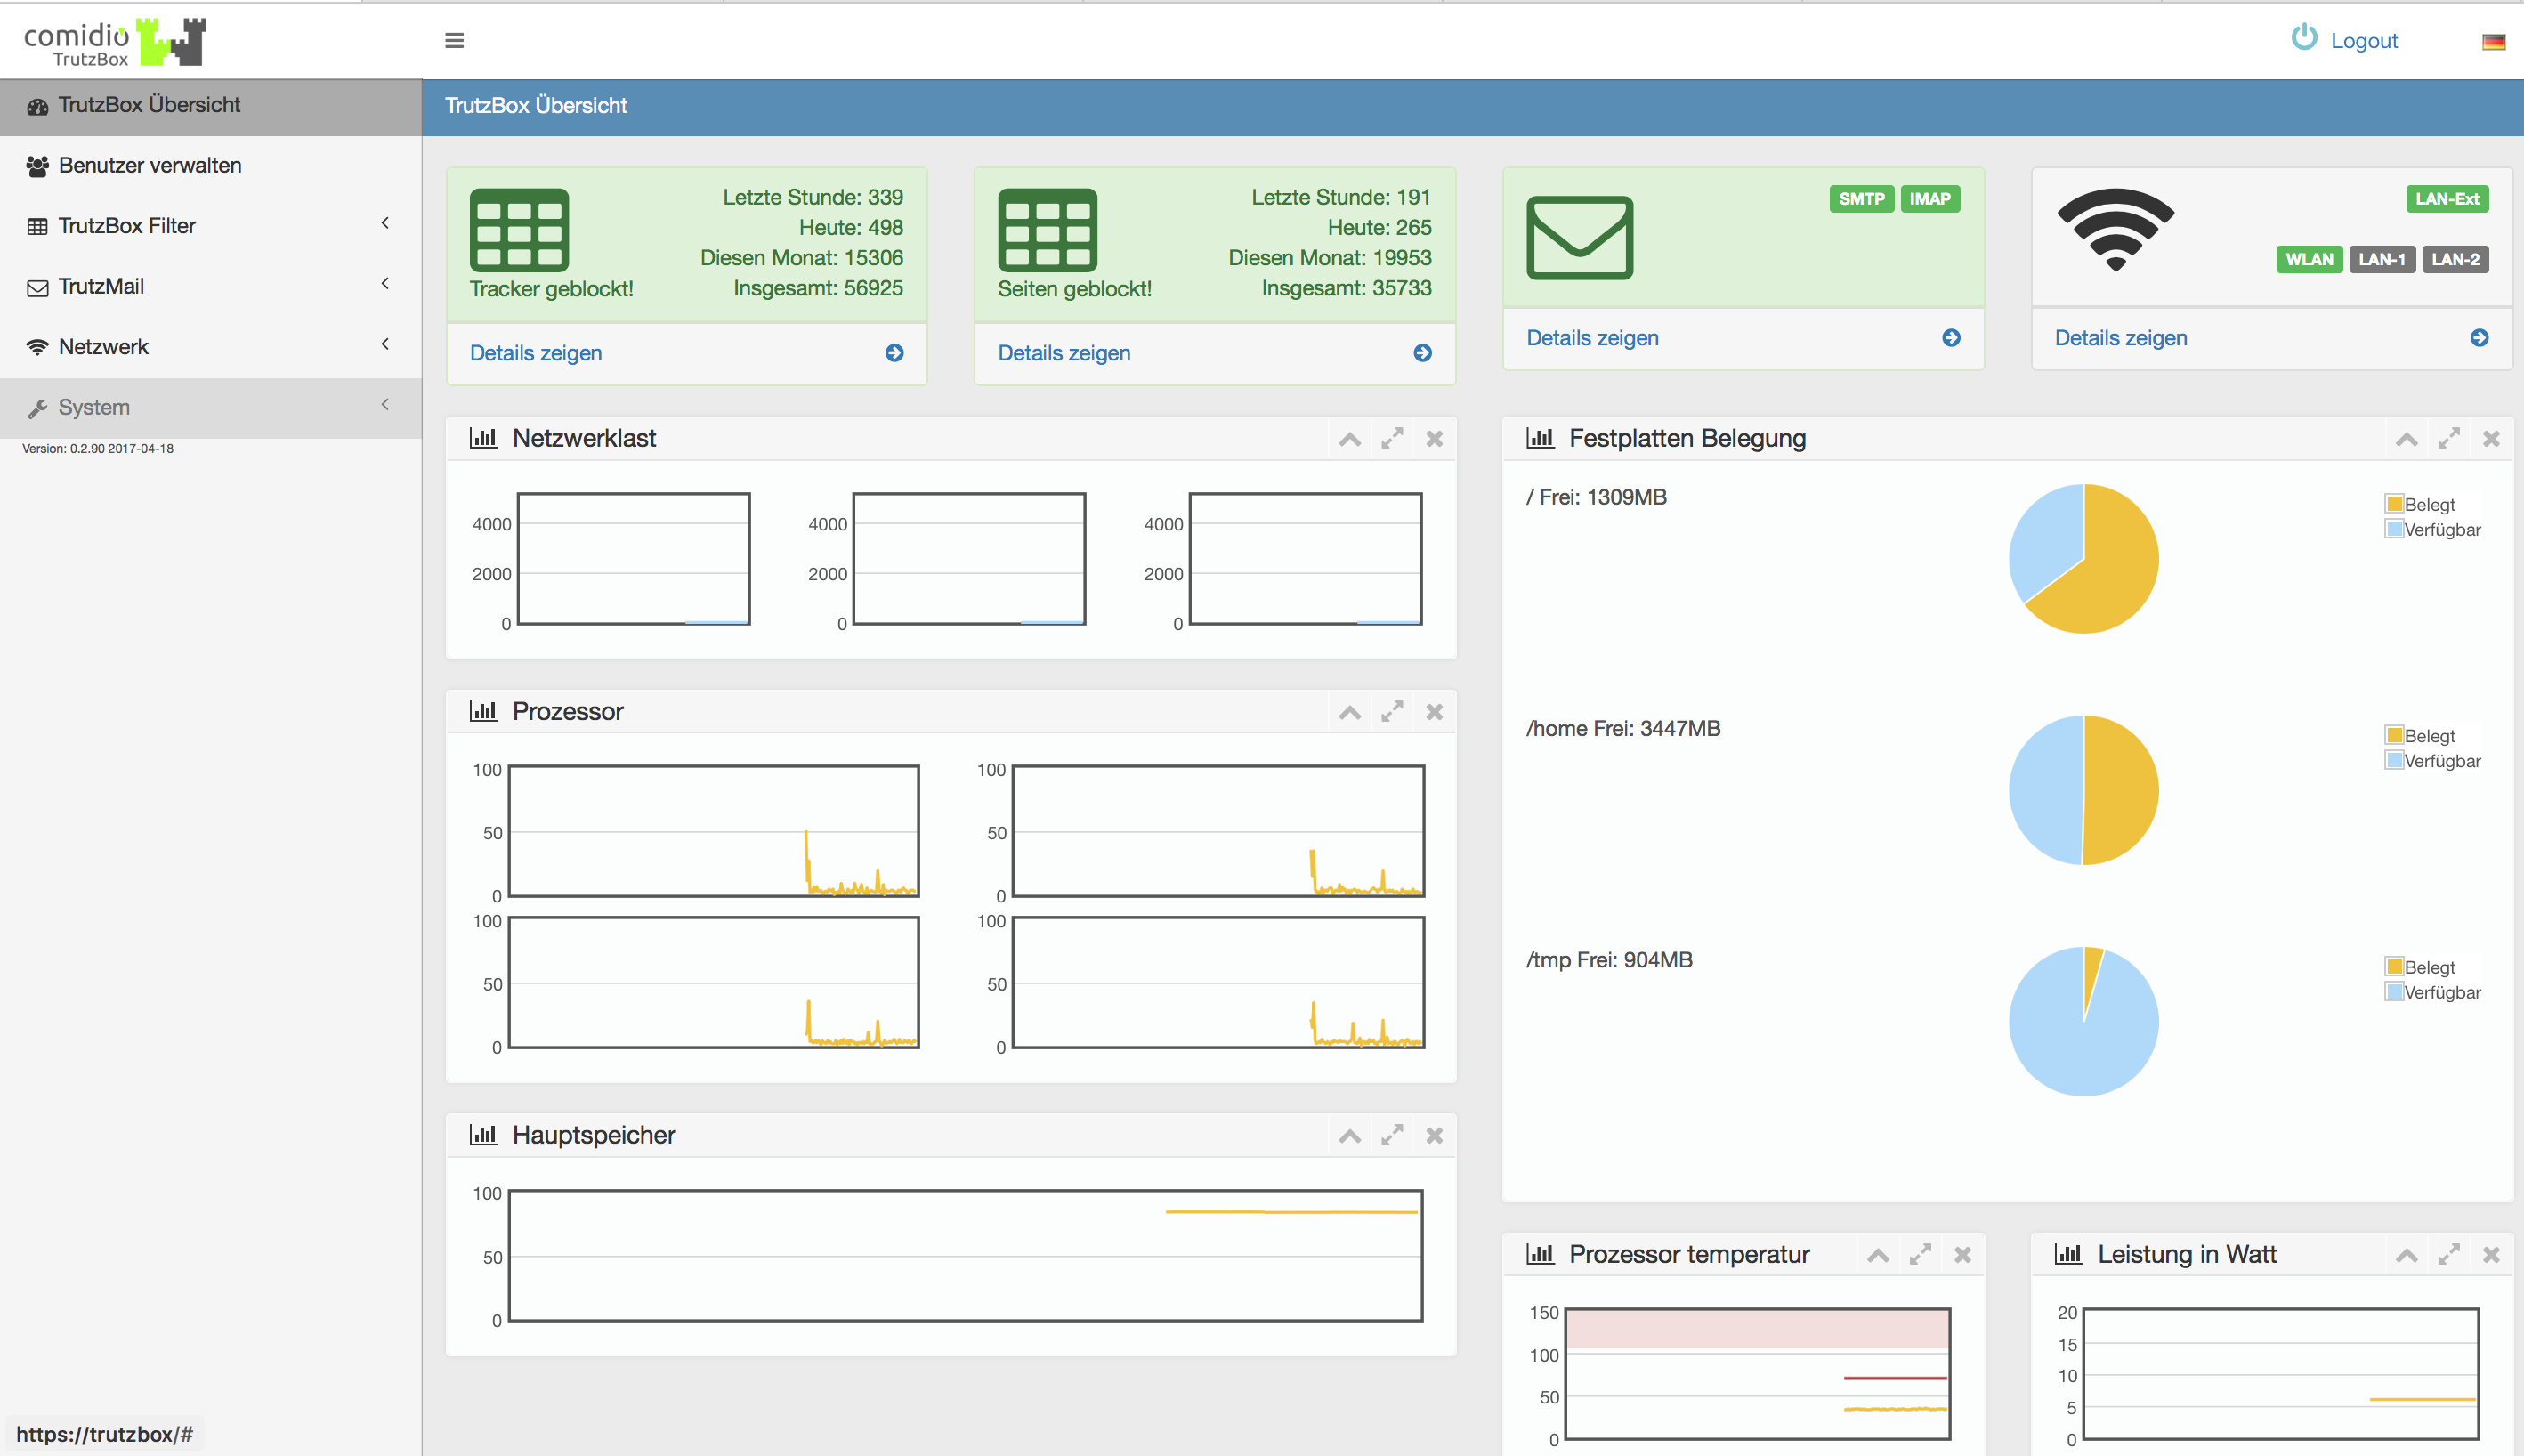The image size is (2524, 1456).
Task: Maximize the Netzwerklast panel
Action: [1392, 438]
